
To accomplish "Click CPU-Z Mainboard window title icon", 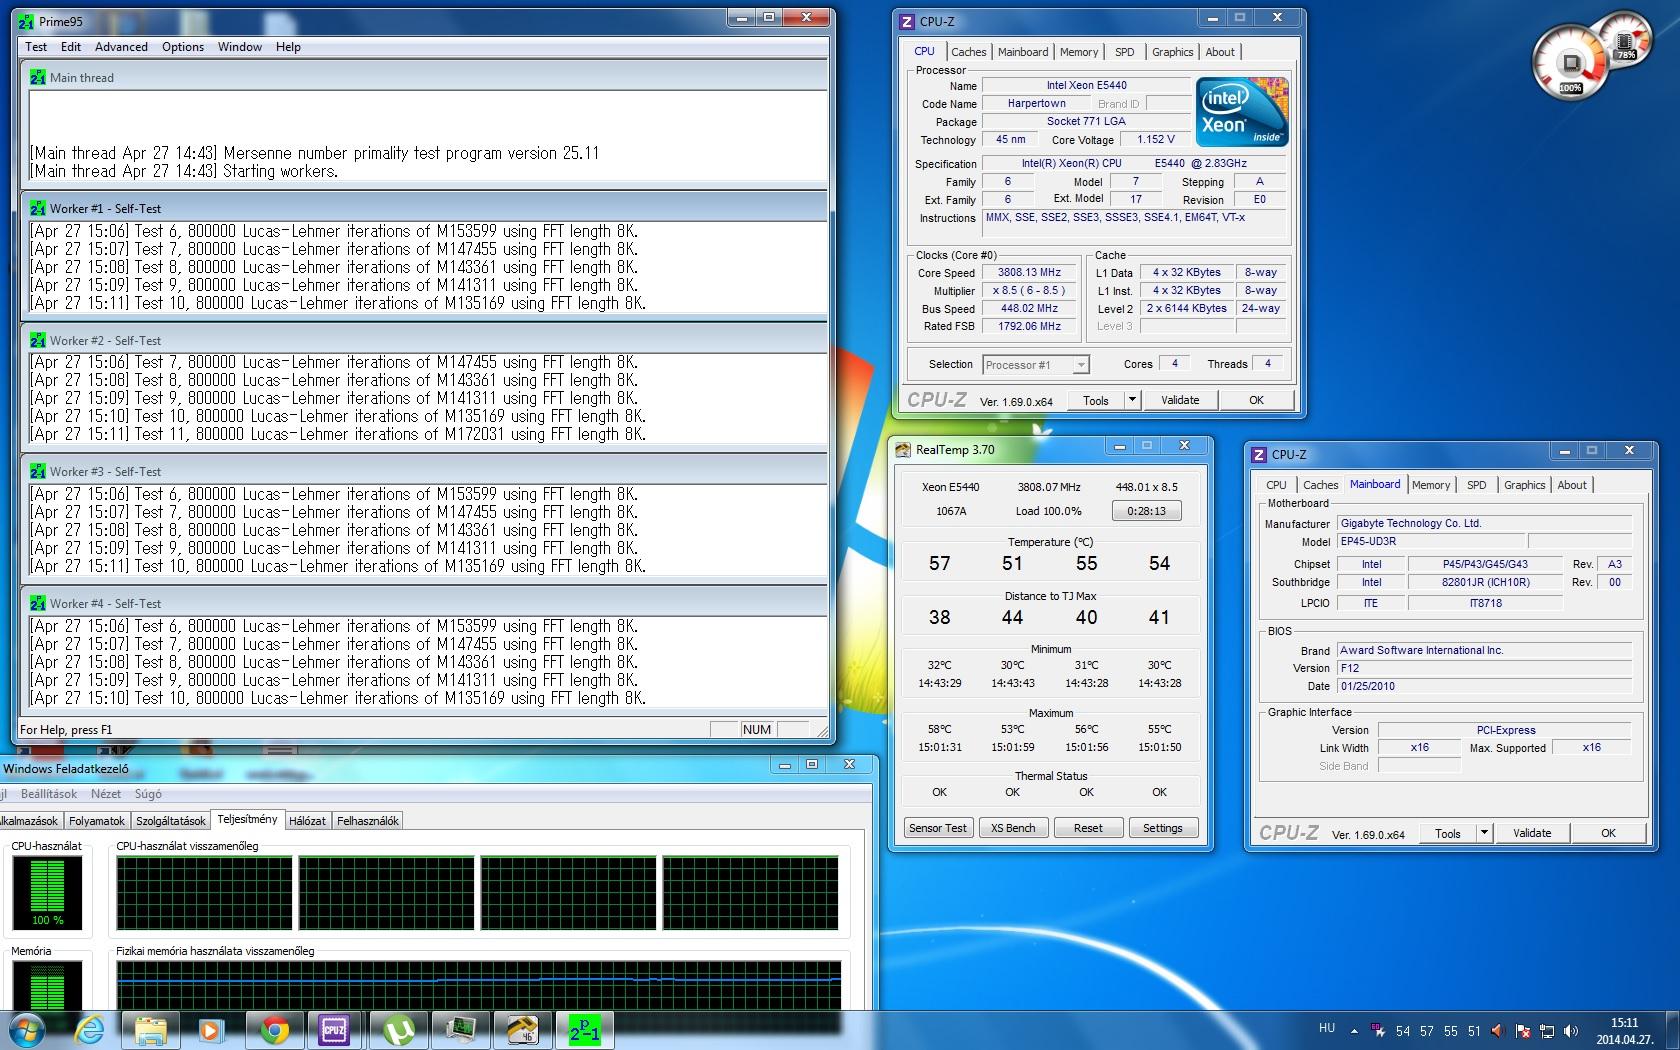I will 1259,454.
